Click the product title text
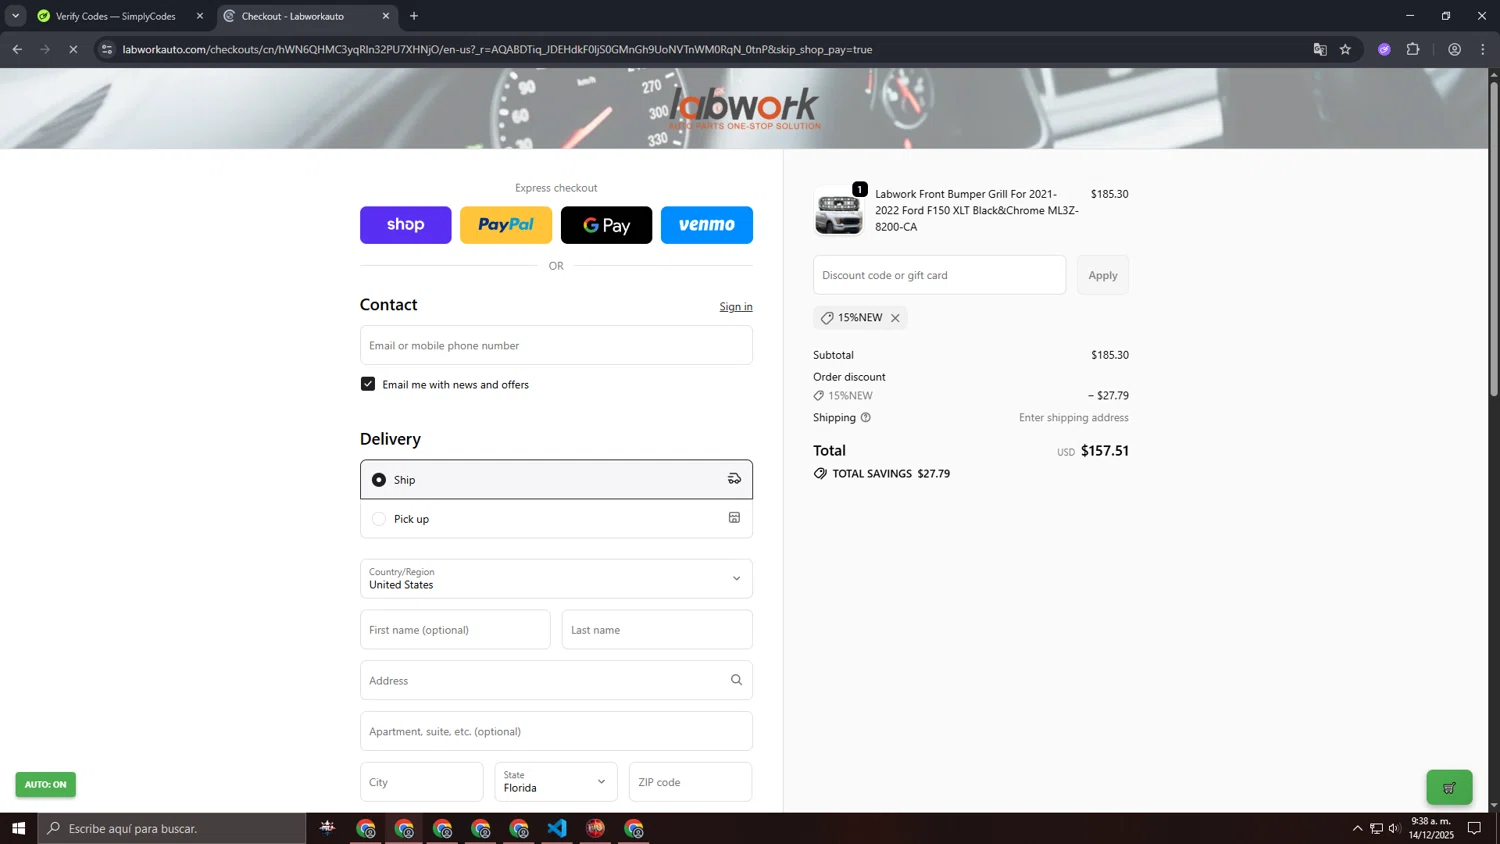Viewport: 1500px width, 844px height. pos(976,211)
